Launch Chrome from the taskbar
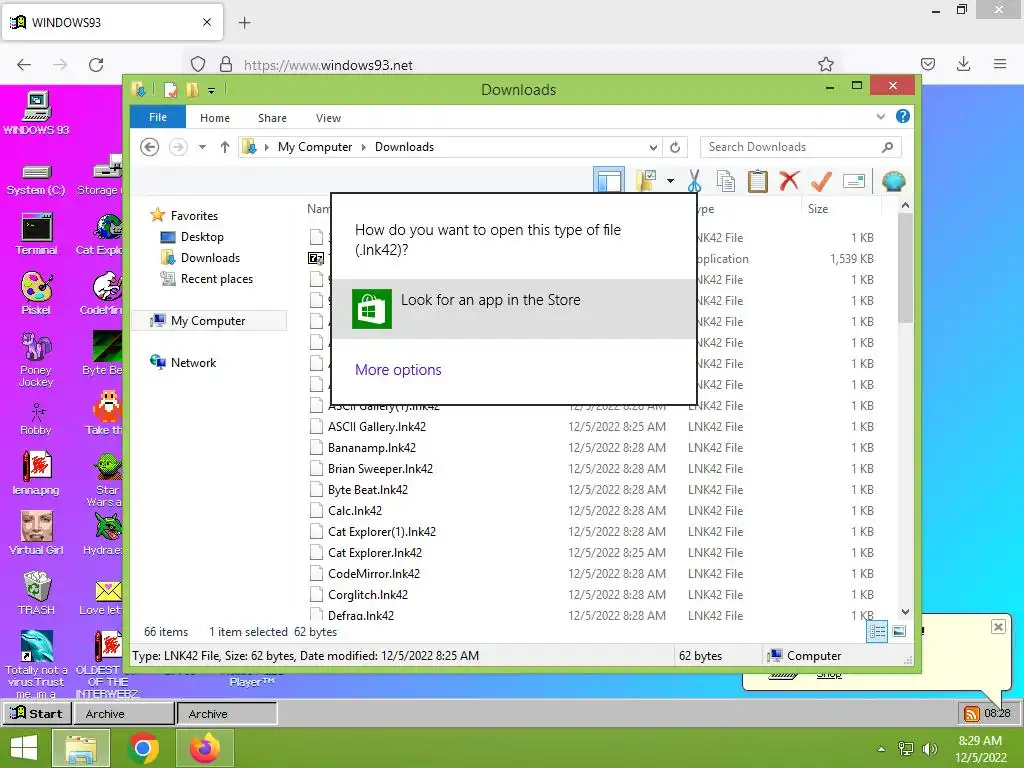 [143, 748]
